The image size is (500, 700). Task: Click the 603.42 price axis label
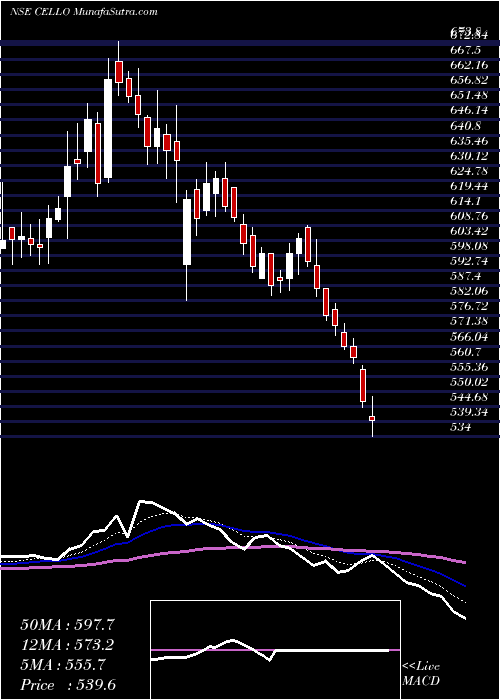click(x=469, y=231)
